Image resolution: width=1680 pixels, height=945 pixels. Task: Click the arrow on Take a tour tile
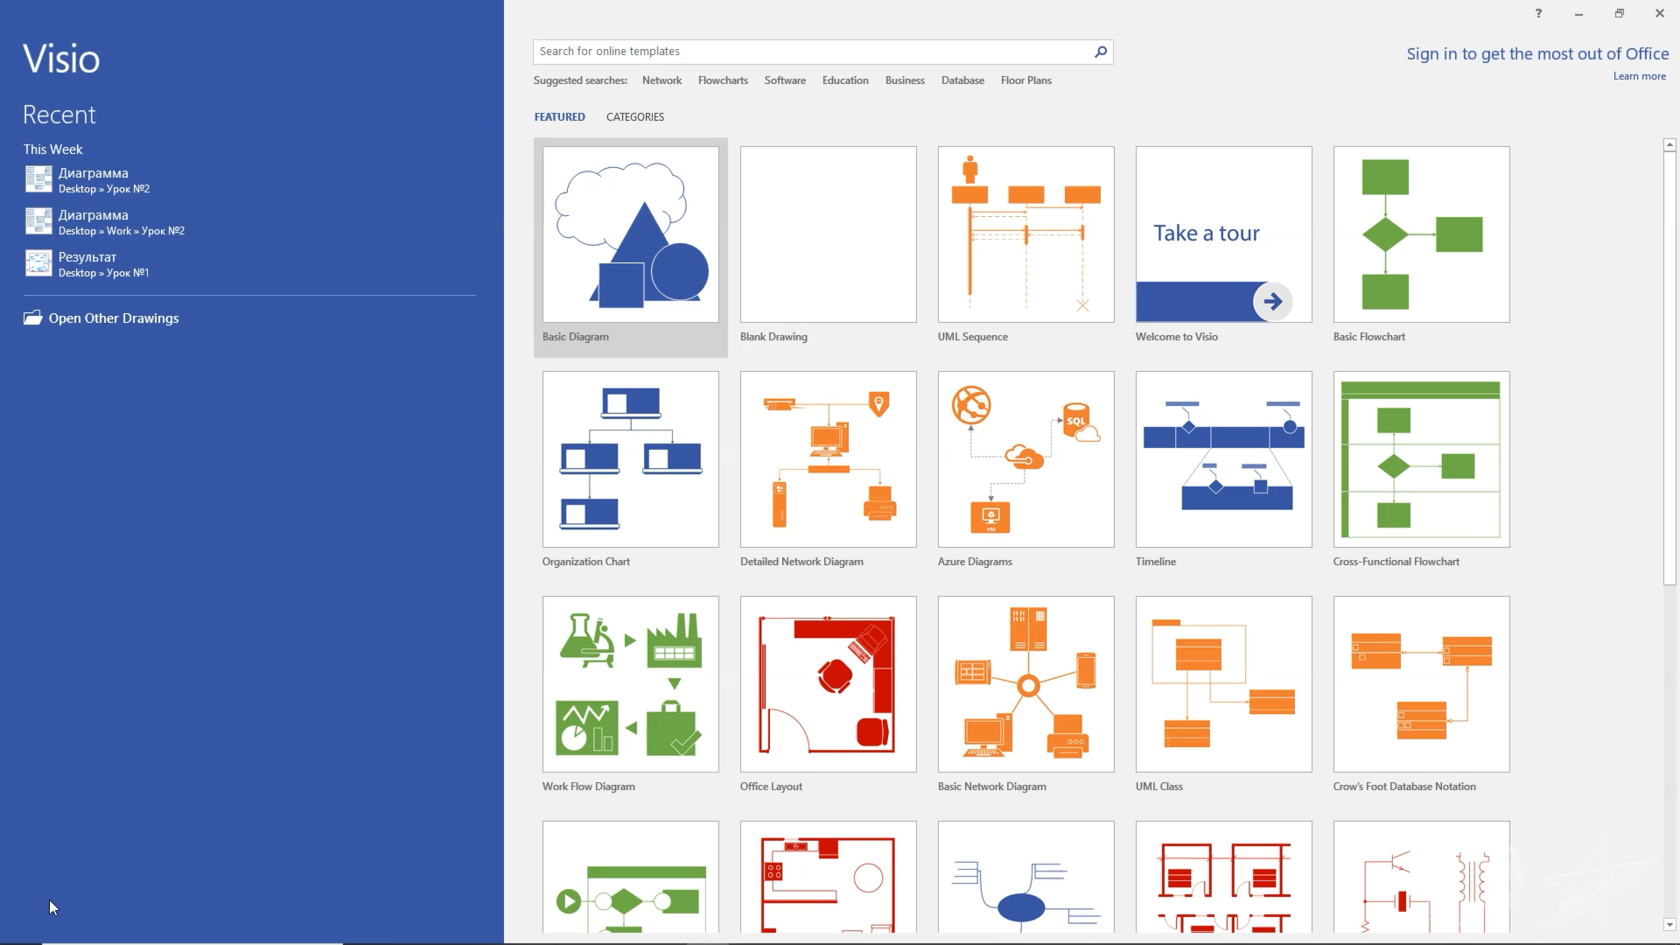[x=1272, y=301]
